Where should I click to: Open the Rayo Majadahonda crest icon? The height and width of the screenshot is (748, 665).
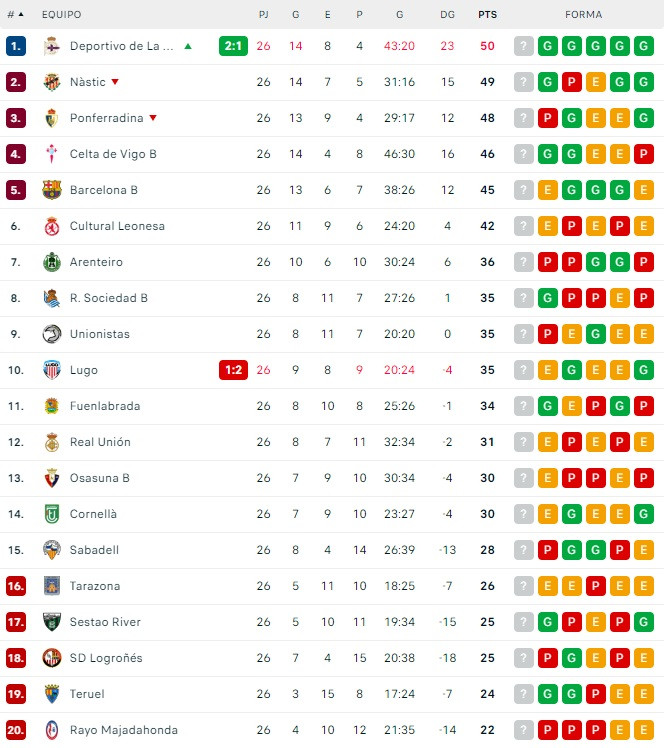[x=52, y=730]
